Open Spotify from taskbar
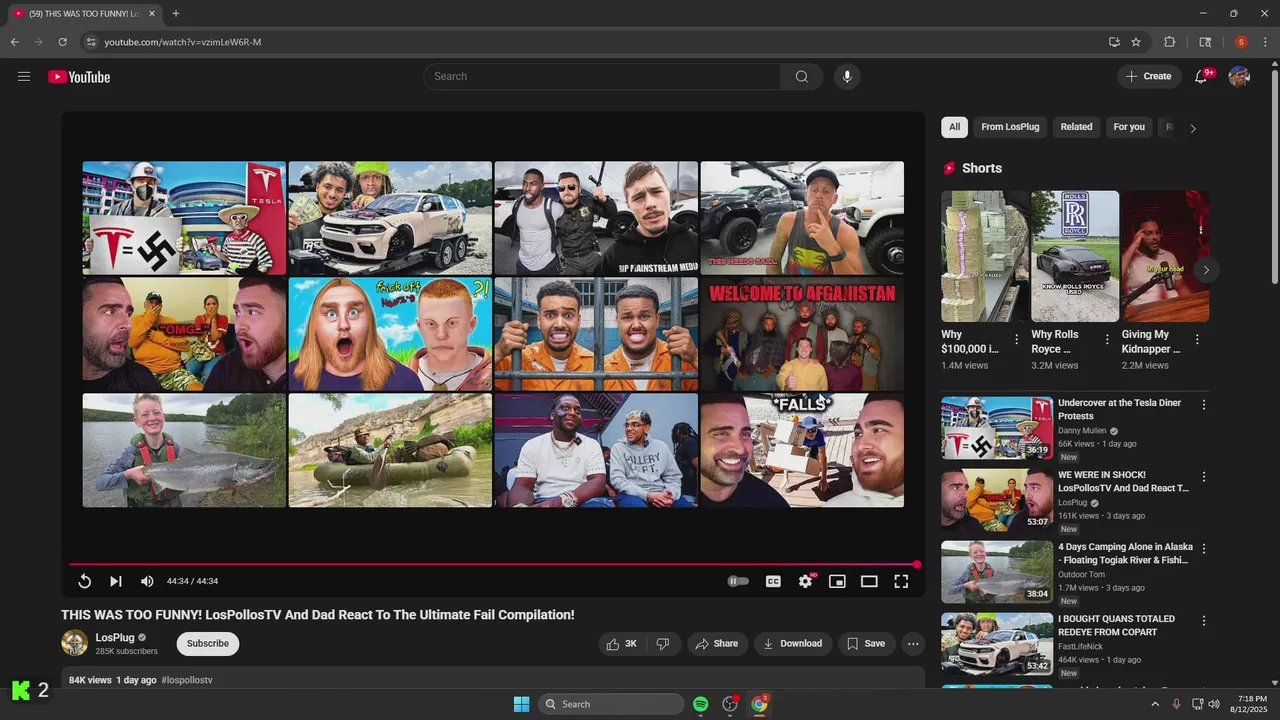Viewport: 1280px width, 720px height. 701,704
